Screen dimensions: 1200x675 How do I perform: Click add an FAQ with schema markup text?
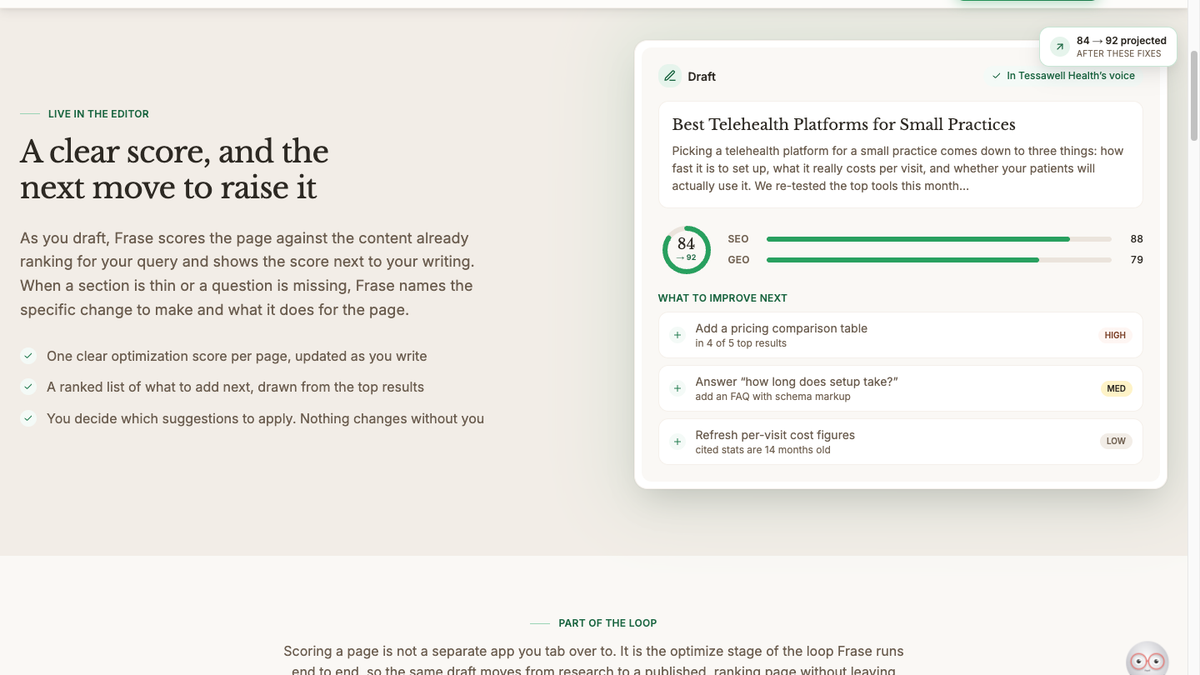coord(773,397)
